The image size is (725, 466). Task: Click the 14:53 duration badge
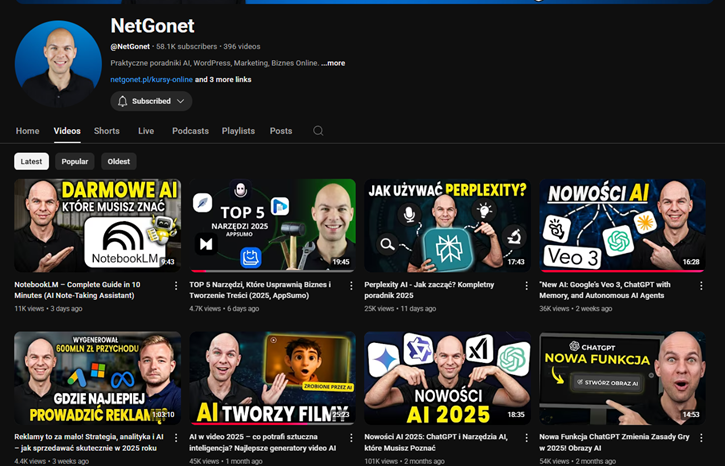(x=691, y=415)
